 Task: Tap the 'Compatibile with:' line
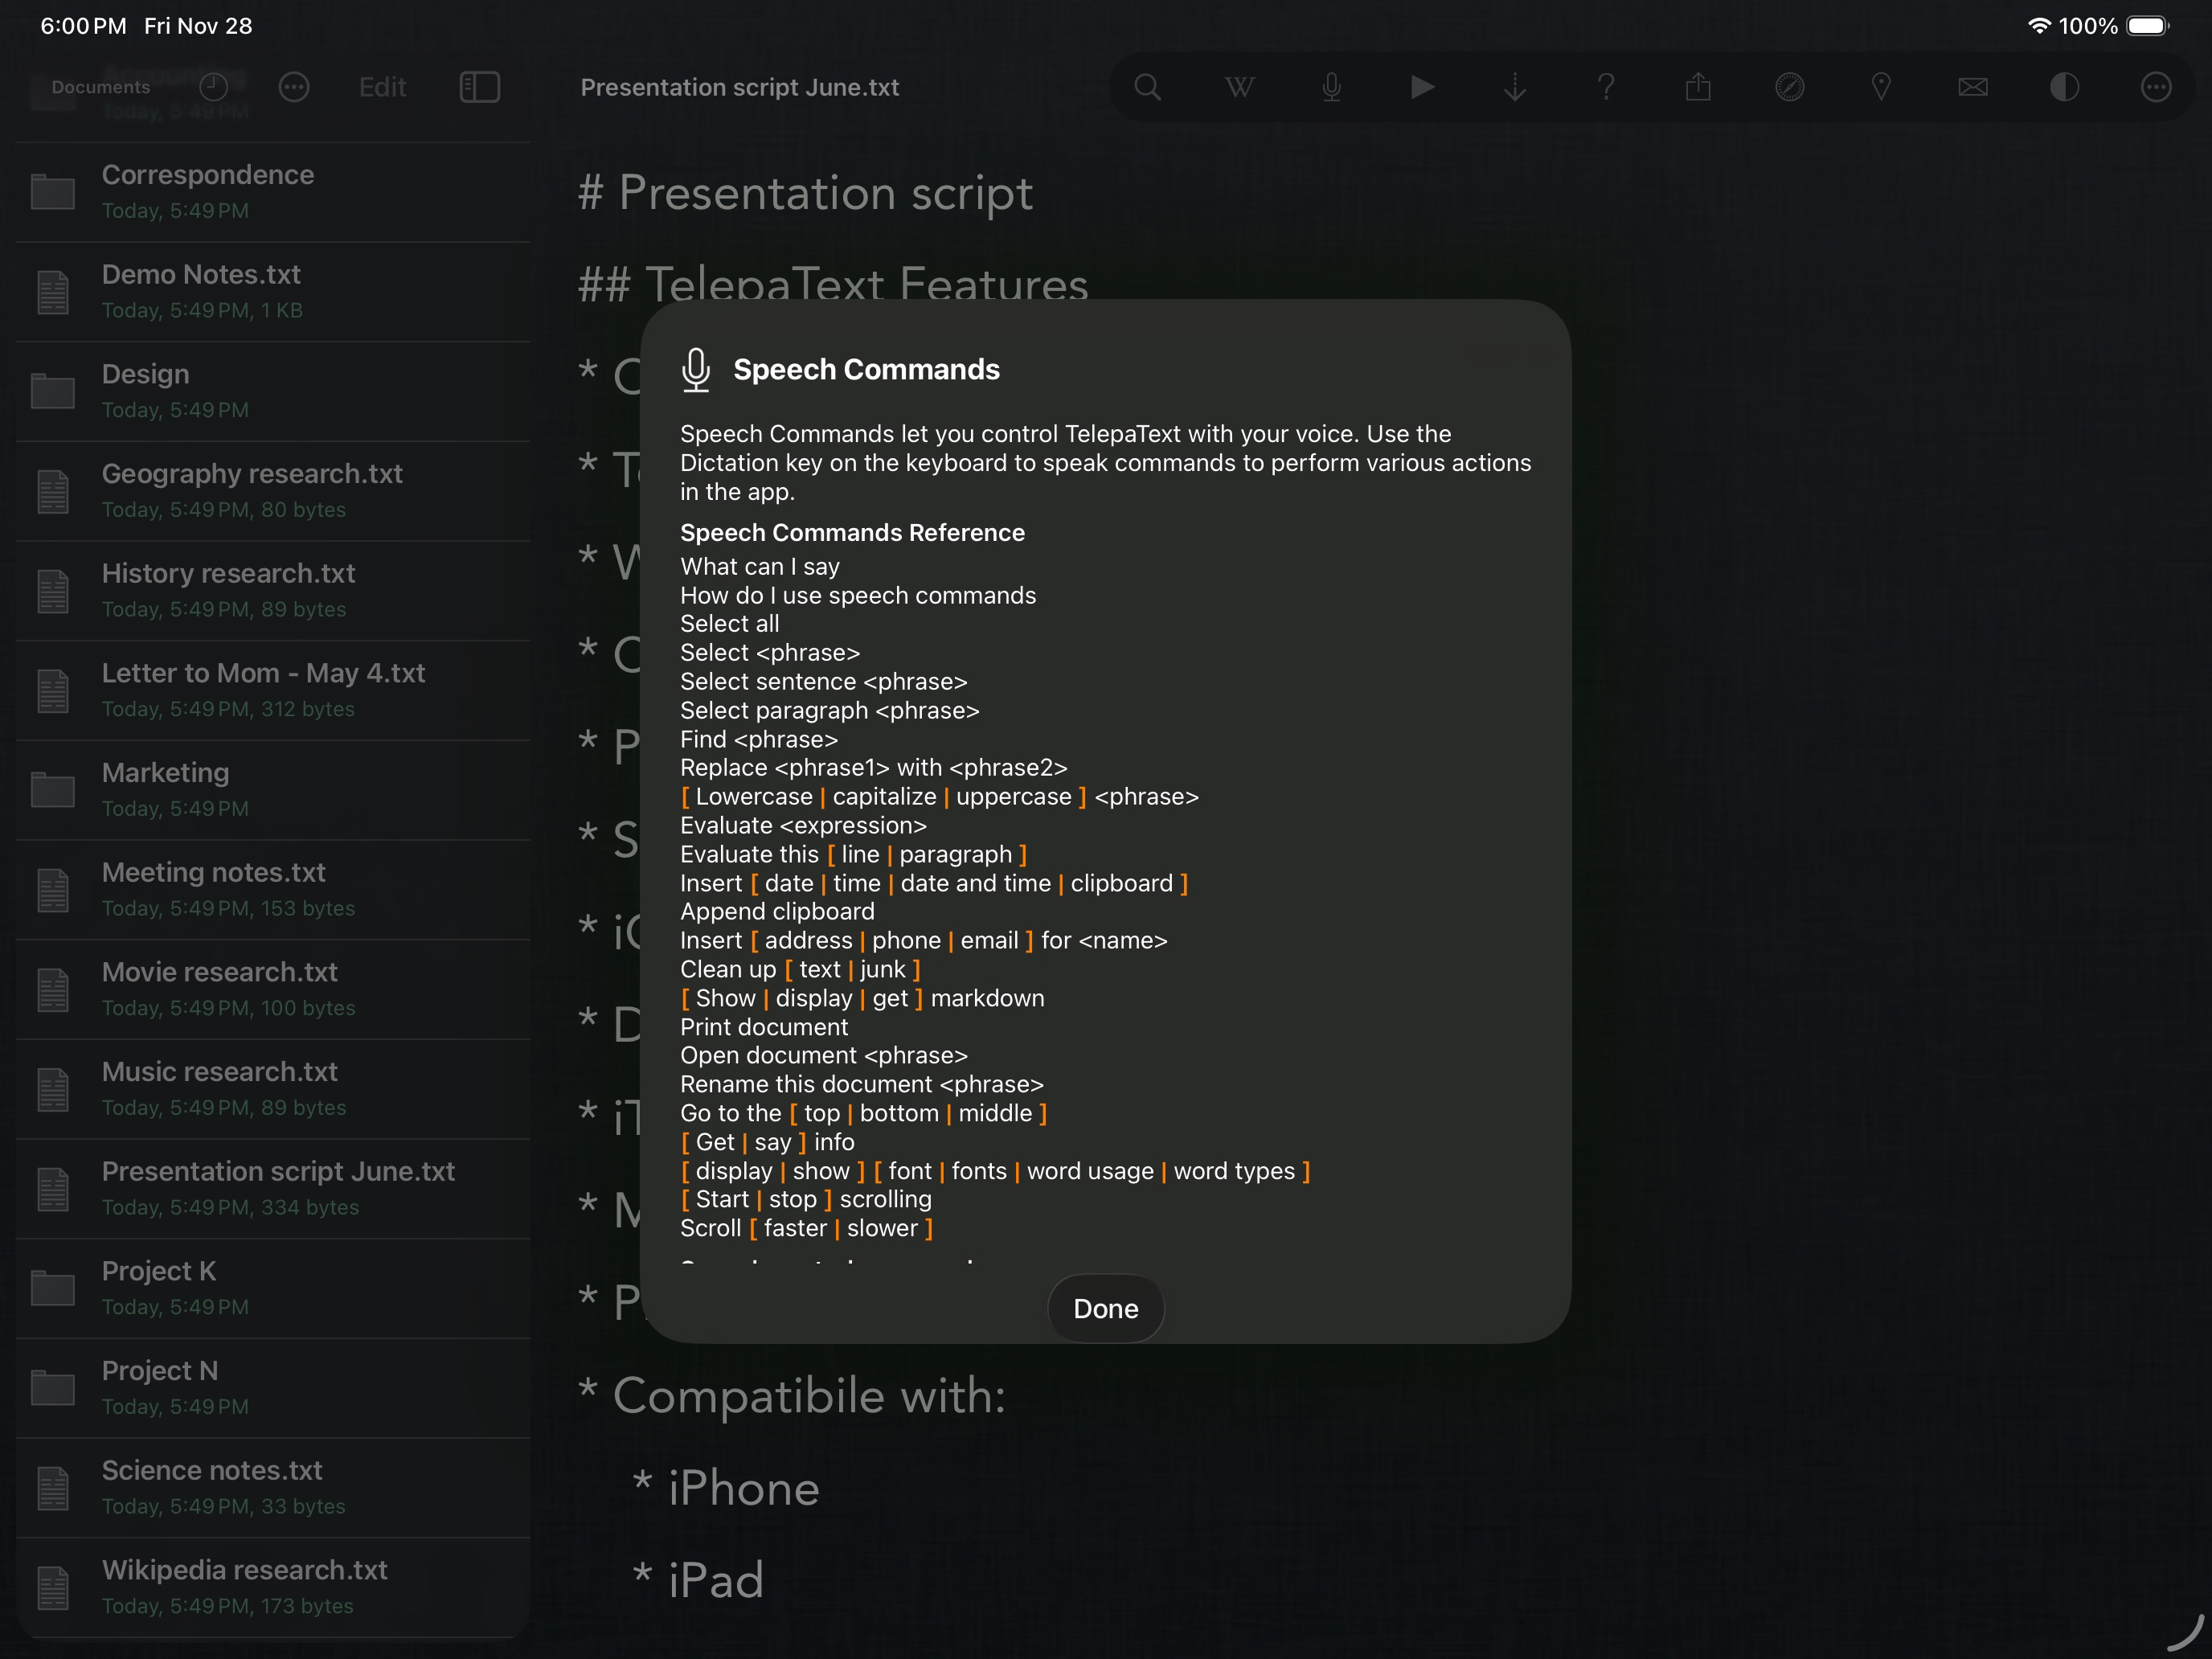tap(808, 1396)
